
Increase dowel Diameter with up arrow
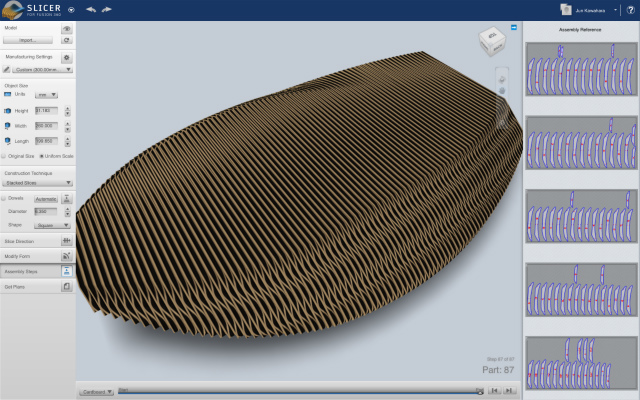(67, 209)
